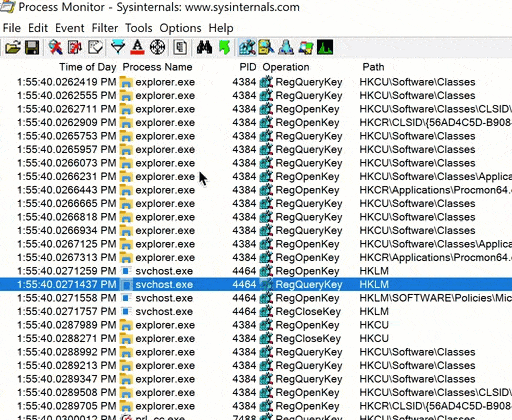This screenshot has height=420, width=512.
Task: Open the Edit menu
Action: pos(38,28)
